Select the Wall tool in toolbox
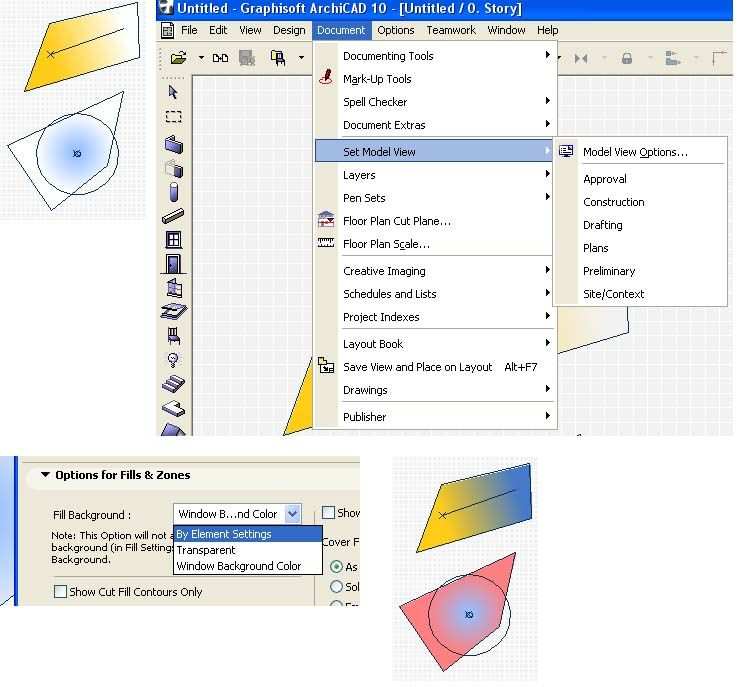This screenshot has width=740, height=687. (x=174, y=144)
